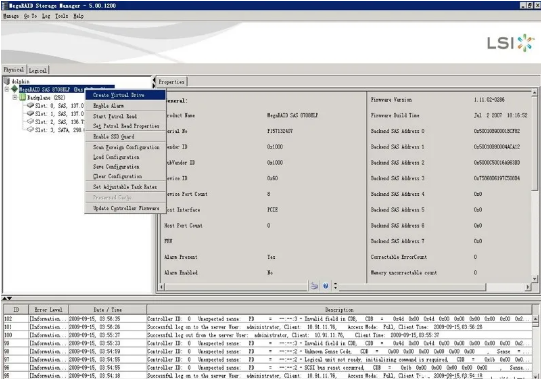Screen dimensions: 541x379
Task: Select the Slot 0 SAS drive icon
Action: pos(30,105)
